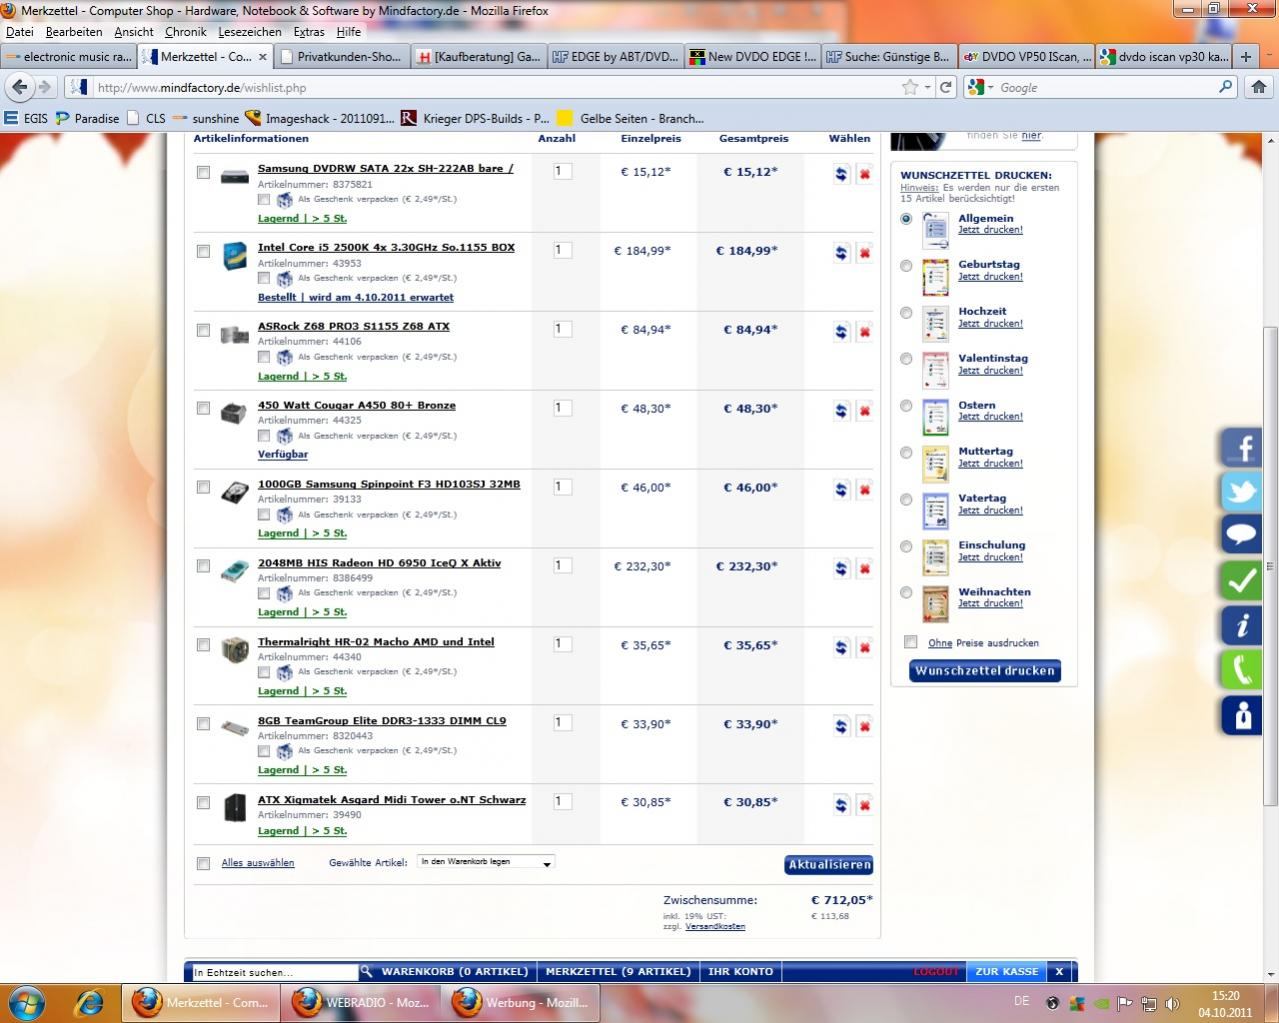Open the chat speech-bubble sidebar icon
This screenshot has height=1023, width=1279.
tap(1241, 535)
